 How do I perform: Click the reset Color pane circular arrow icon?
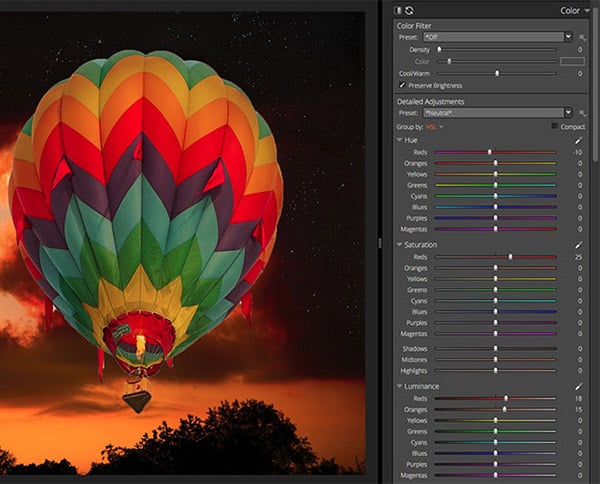point(409,10)
